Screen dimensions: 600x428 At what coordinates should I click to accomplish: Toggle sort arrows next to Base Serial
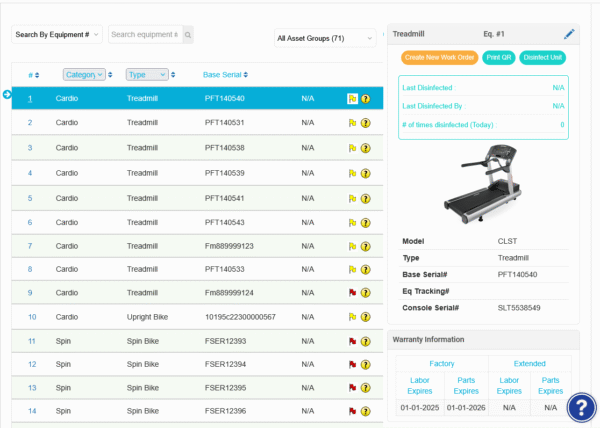coord(246,75)
